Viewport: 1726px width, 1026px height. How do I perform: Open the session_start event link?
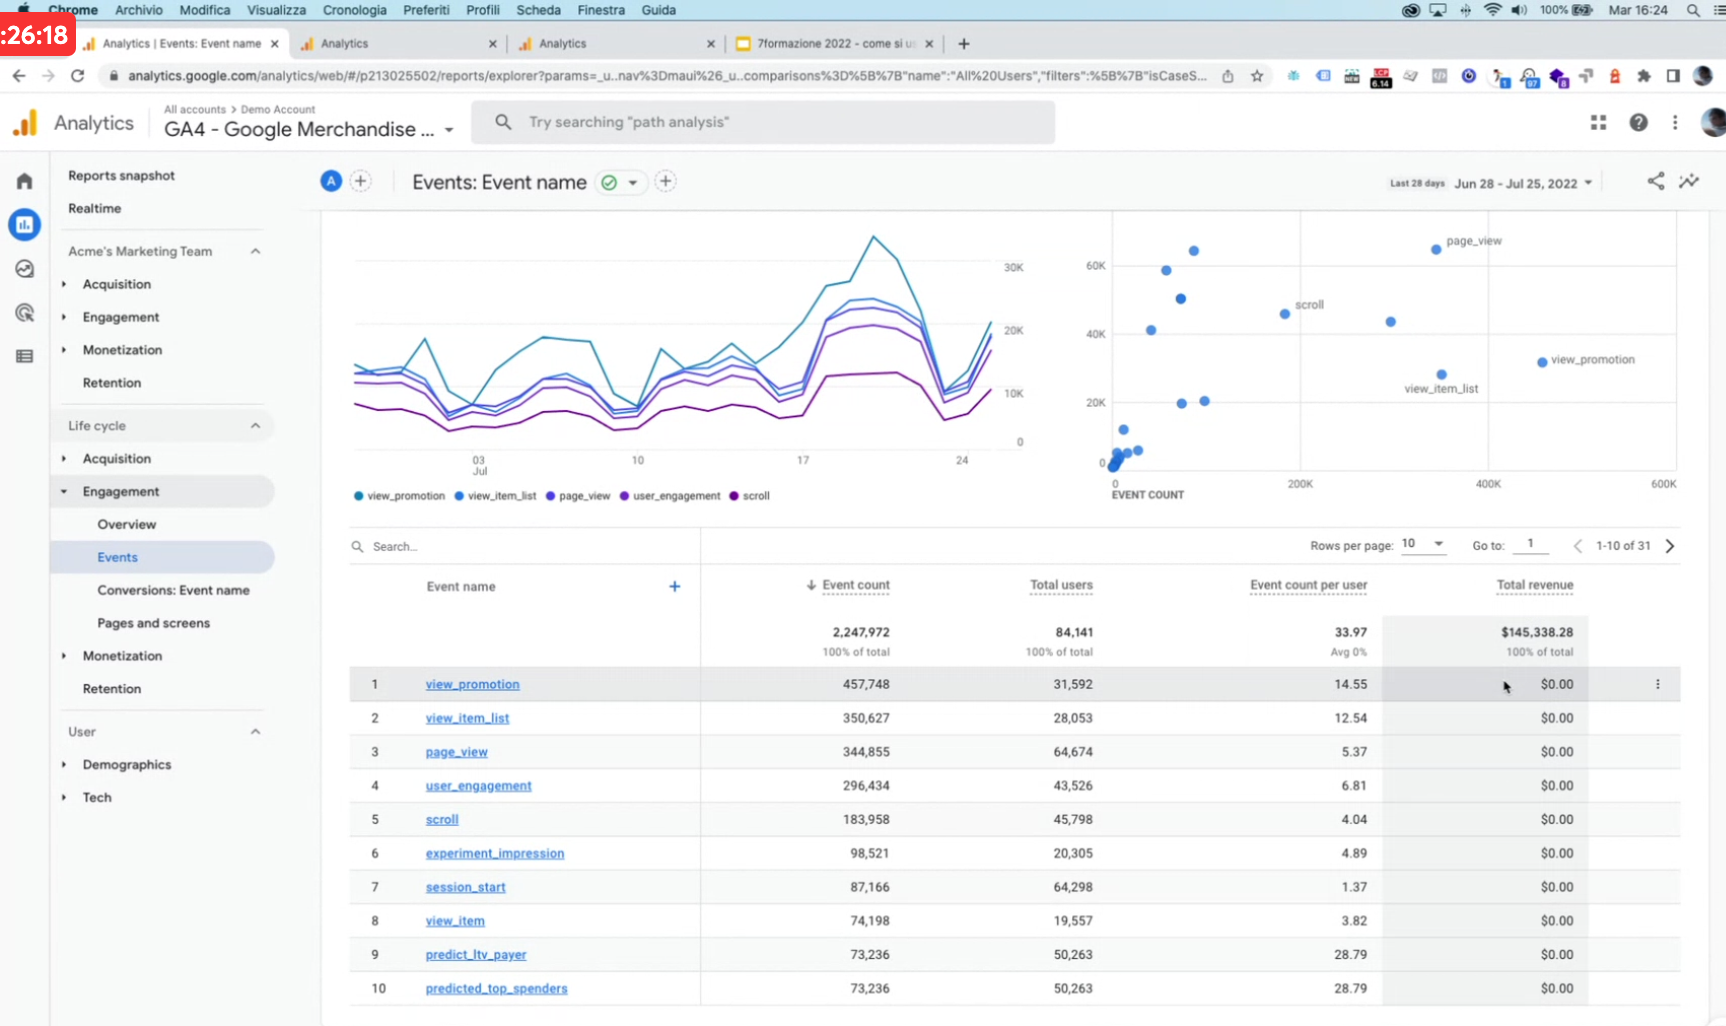(x=465, y=888)
